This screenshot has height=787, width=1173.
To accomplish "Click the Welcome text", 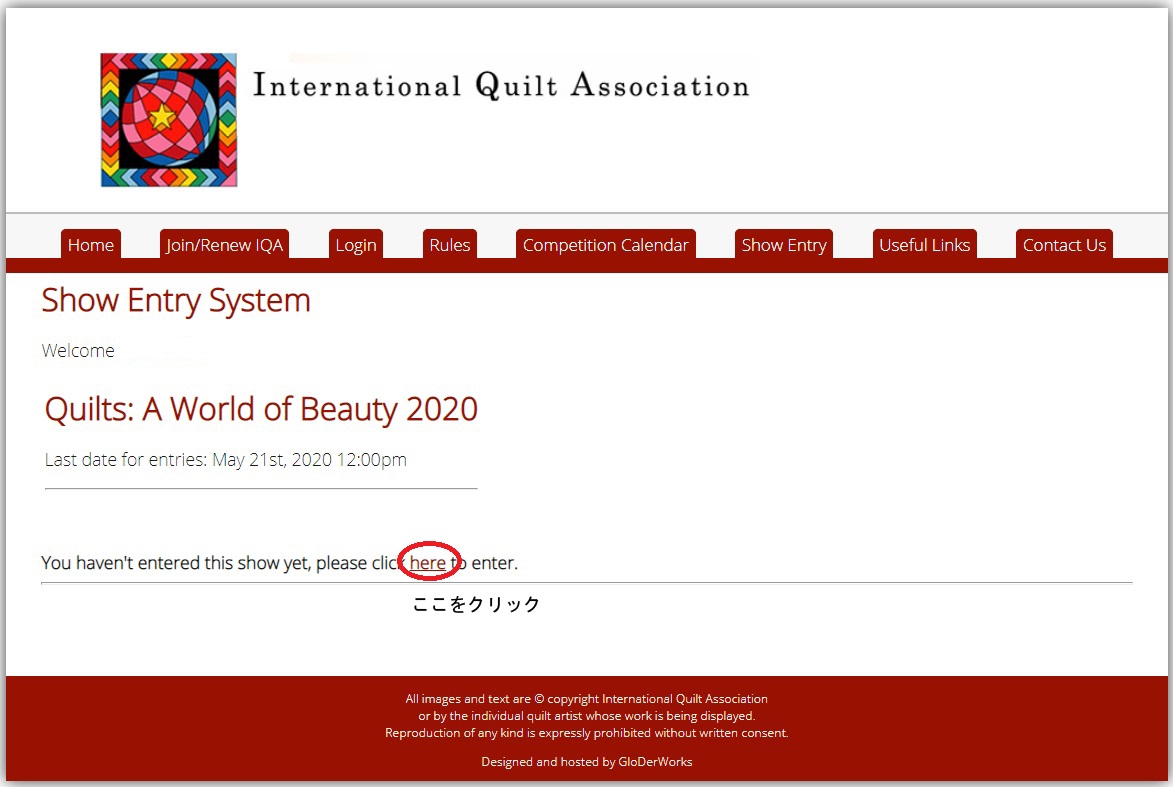I will point(78,351).
